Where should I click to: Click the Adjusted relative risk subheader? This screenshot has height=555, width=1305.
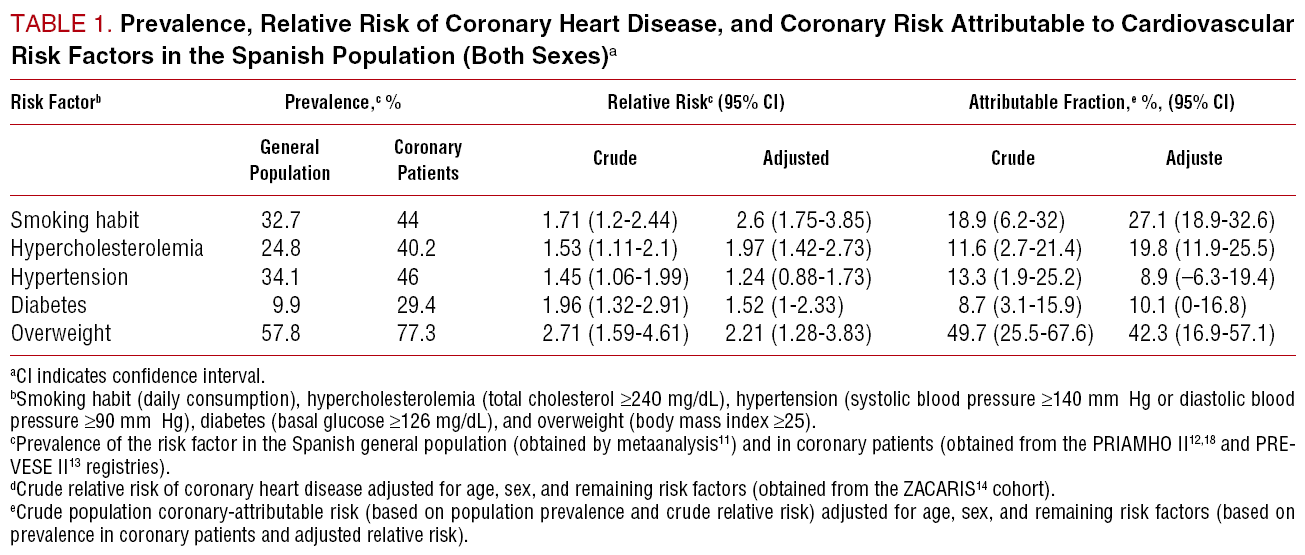(796, 159)
